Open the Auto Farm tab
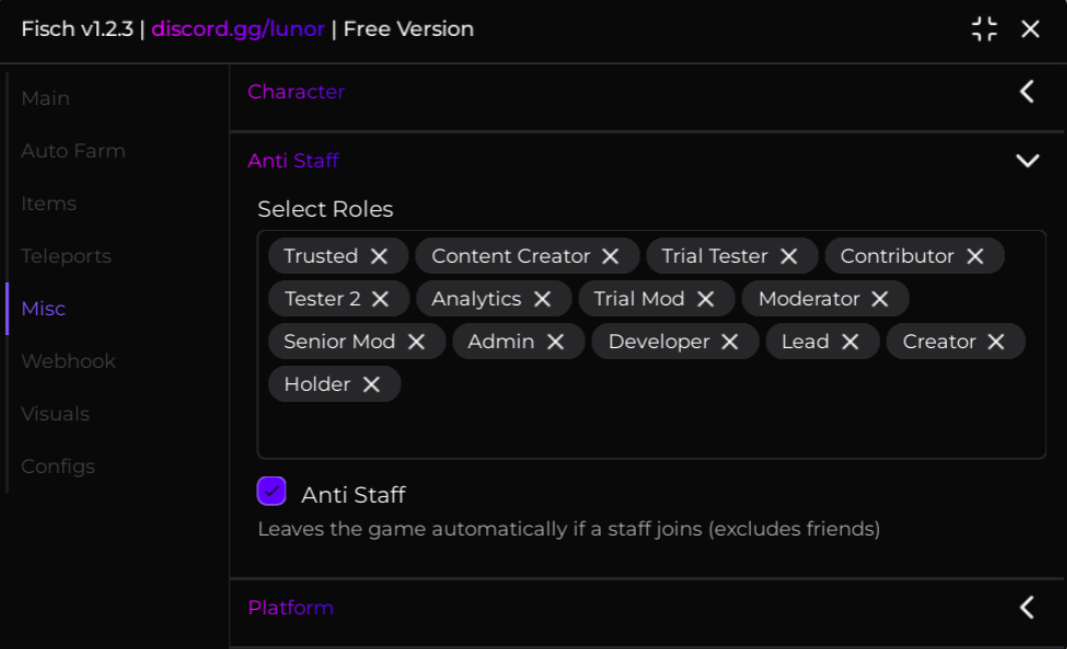Image resolution: width=1067 pixels, height=649 pixels. tap(73, 150)
